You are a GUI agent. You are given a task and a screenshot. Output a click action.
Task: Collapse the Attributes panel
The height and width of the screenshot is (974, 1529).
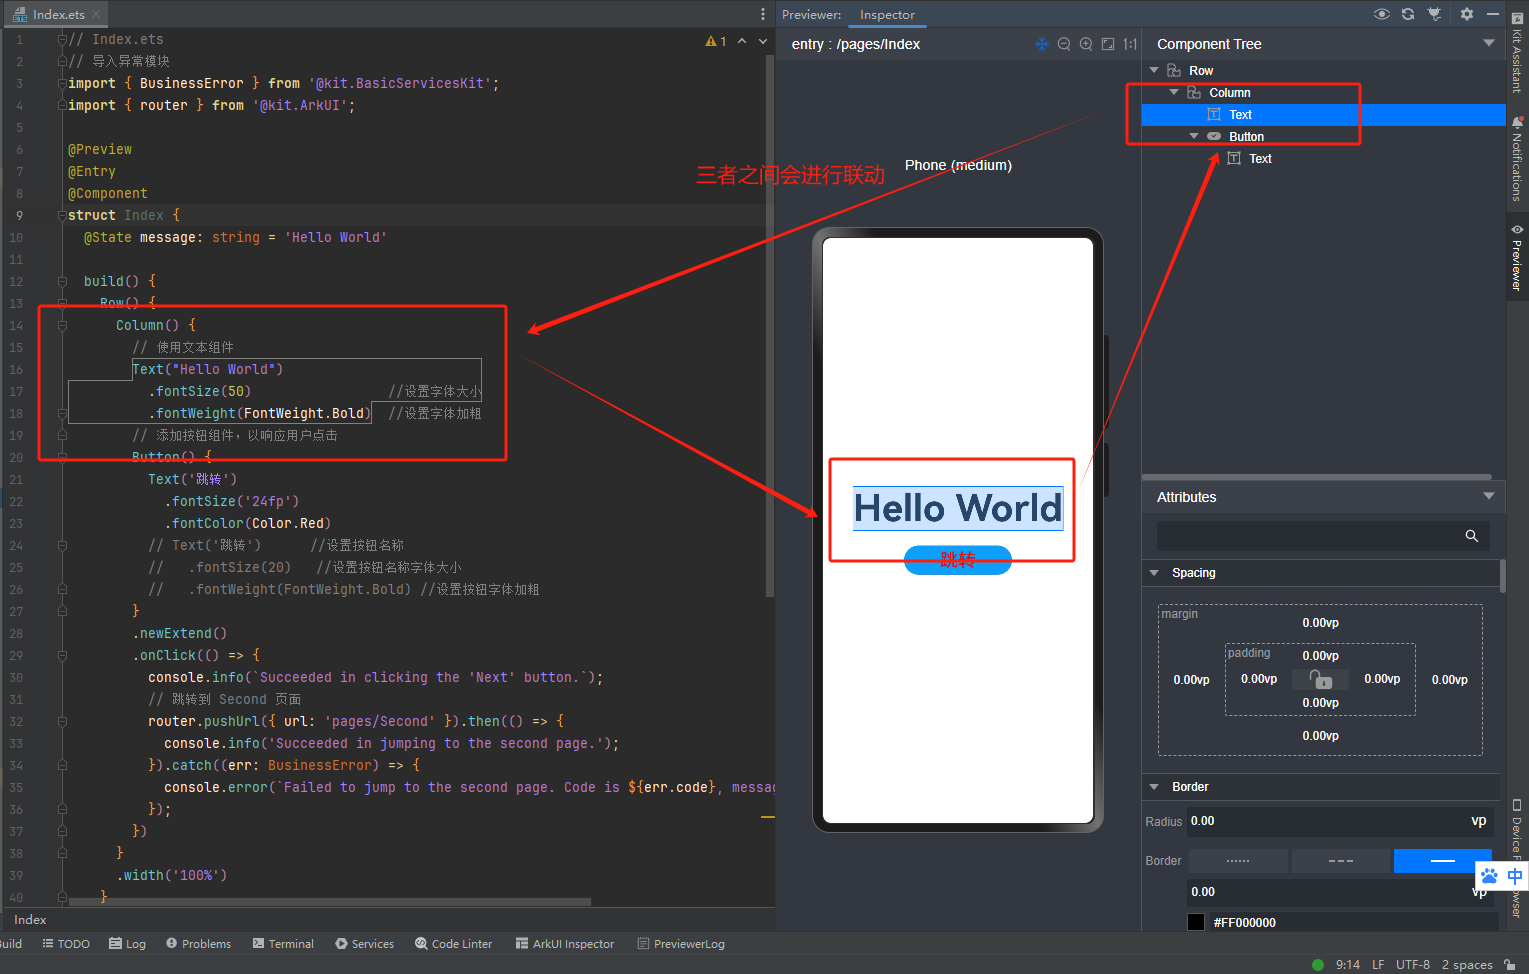pos(1489,496)
